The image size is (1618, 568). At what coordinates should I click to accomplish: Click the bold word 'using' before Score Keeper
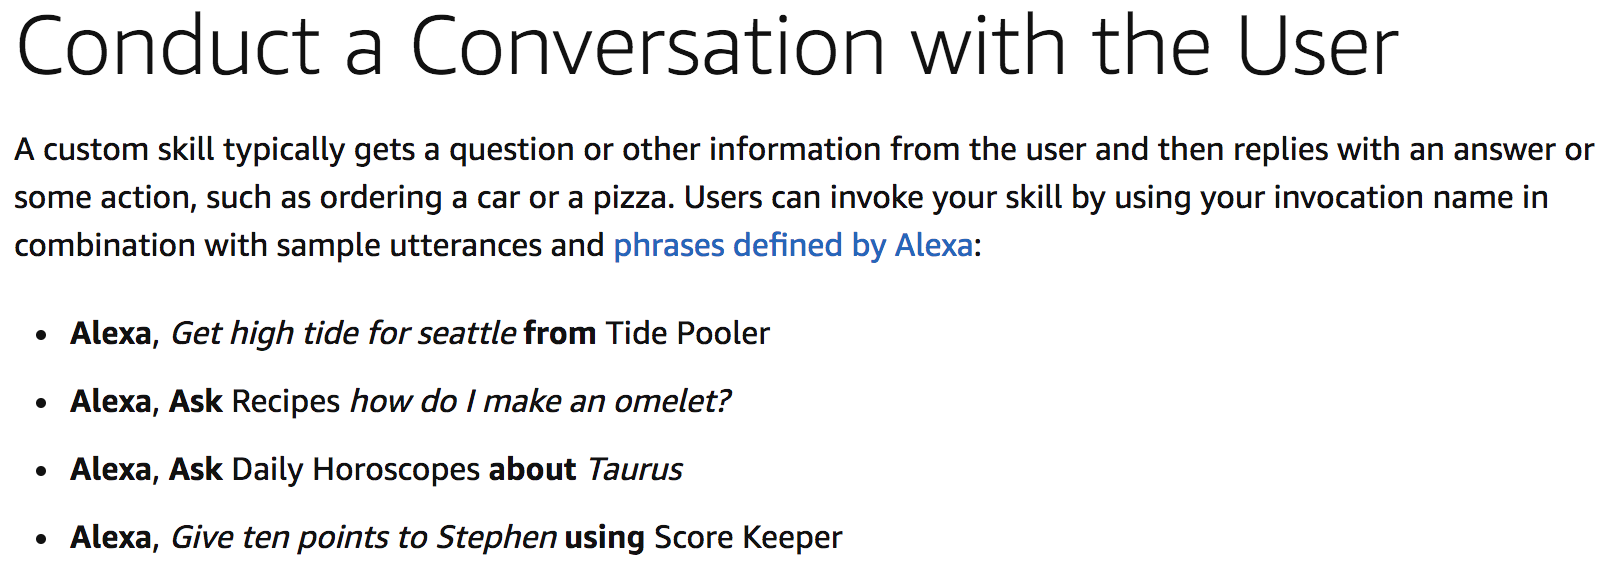(604, 538)
